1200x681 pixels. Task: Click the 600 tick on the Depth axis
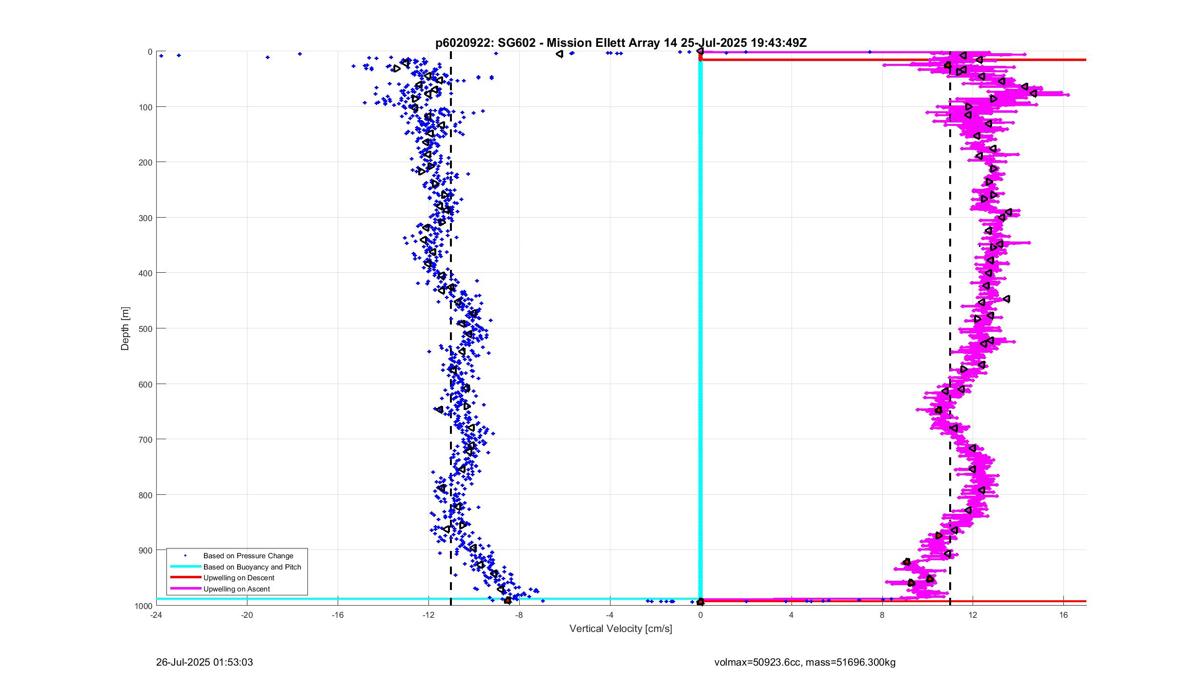[145, 384]
